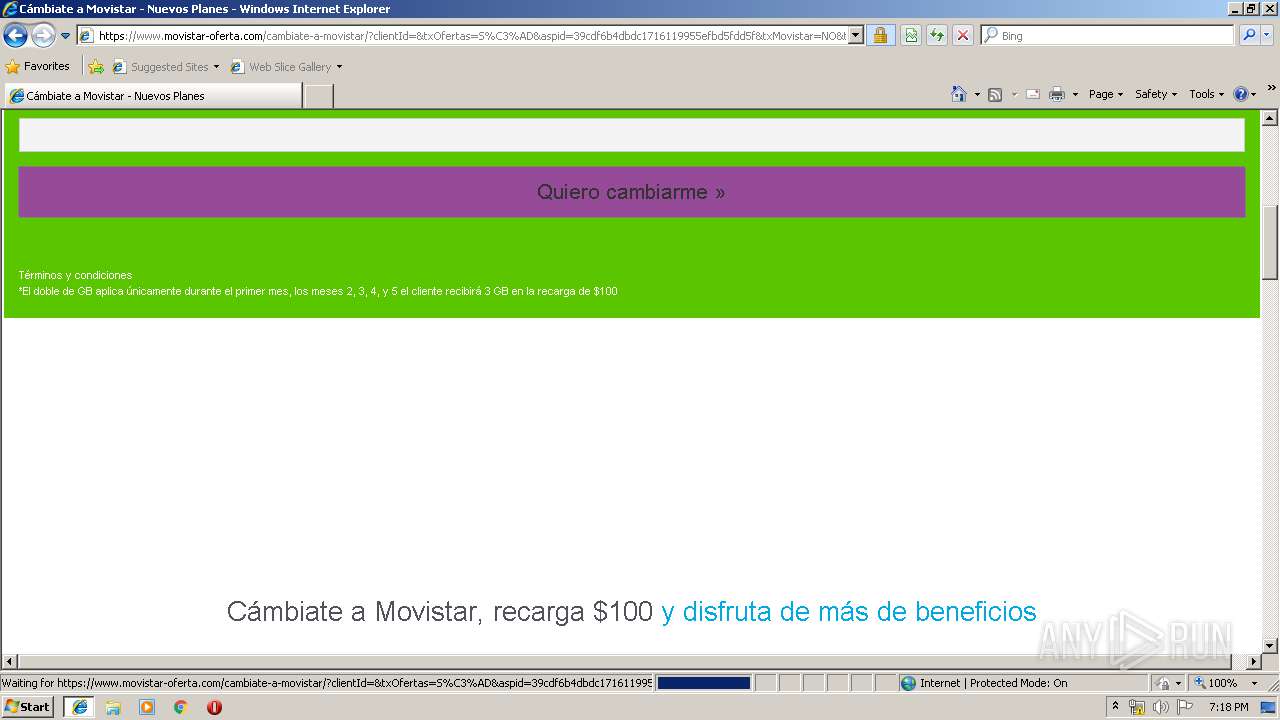Click the Quiero cambiarme button
This screenshot has width=1280, height=720.
(632, 192)
